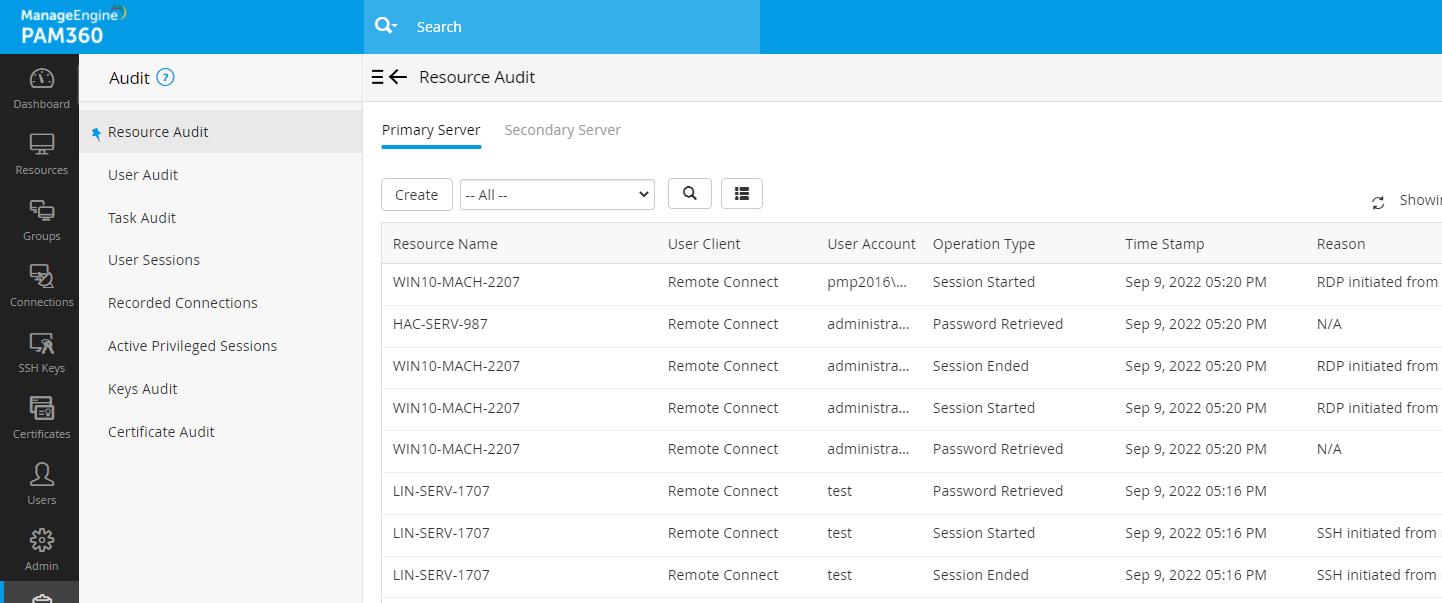The width and height of the screenshot is (1442, 603).
Task: Click the refresh icon above table
Action: (1378, 203)
